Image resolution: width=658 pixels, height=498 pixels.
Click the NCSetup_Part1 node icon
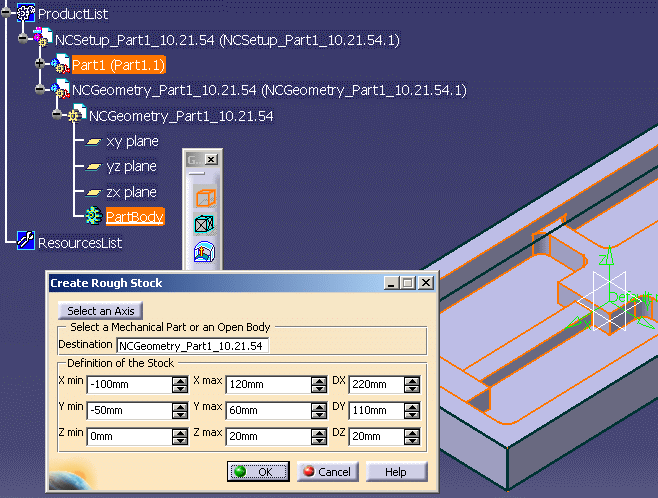pyautogui.click(x=45, y=39)
